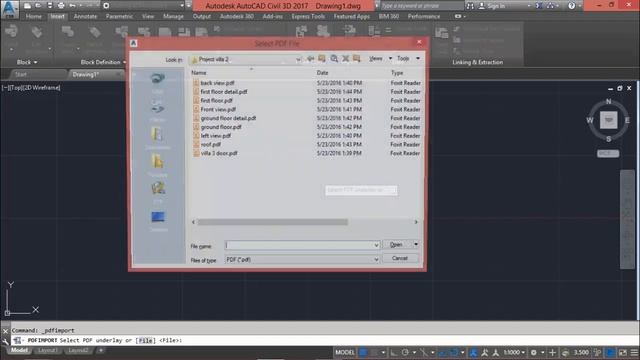This screenshot has width=640, height=360.
Task: Click the Desktop icon in Places sidebar
Action: click(x=158, y=216)
